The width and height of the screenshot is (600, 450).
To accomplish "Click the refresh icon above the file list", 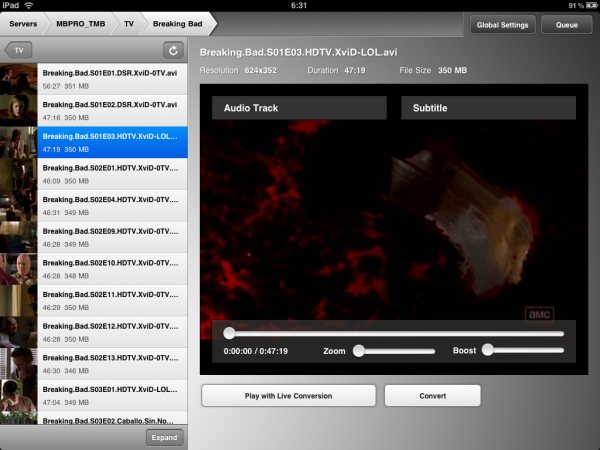I will pyautogui.click(x=173, y=51).
